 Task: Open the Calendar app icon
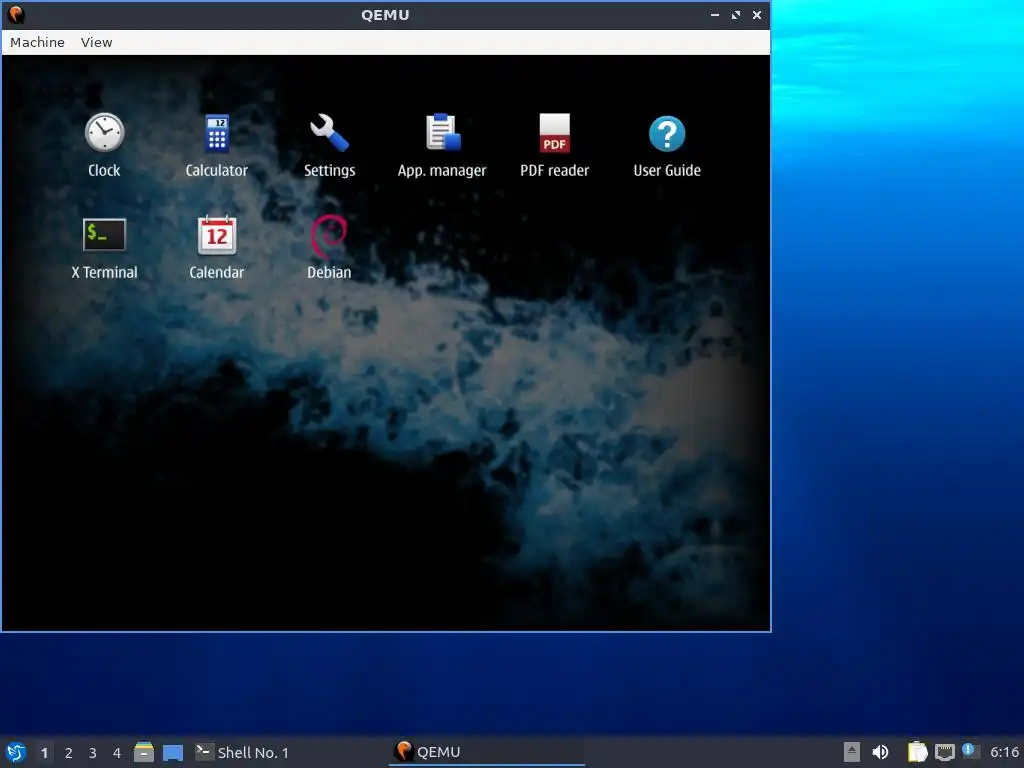217,235
